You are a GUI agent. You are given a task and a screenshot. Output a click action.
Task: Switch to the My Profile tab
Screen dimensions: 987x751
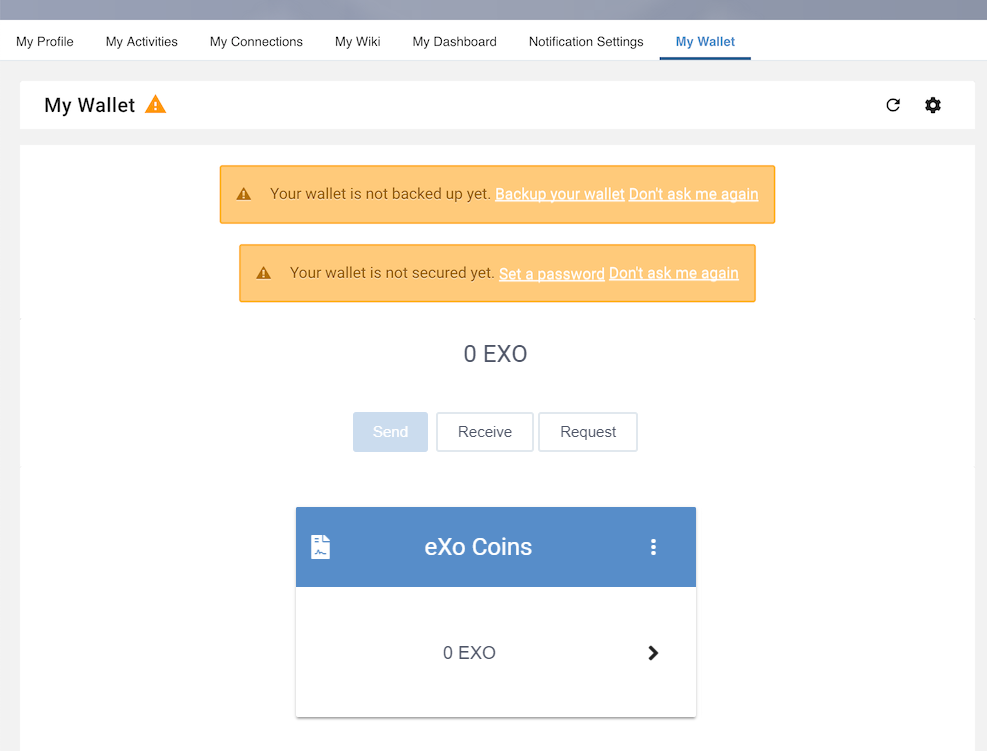pos(45,42)
